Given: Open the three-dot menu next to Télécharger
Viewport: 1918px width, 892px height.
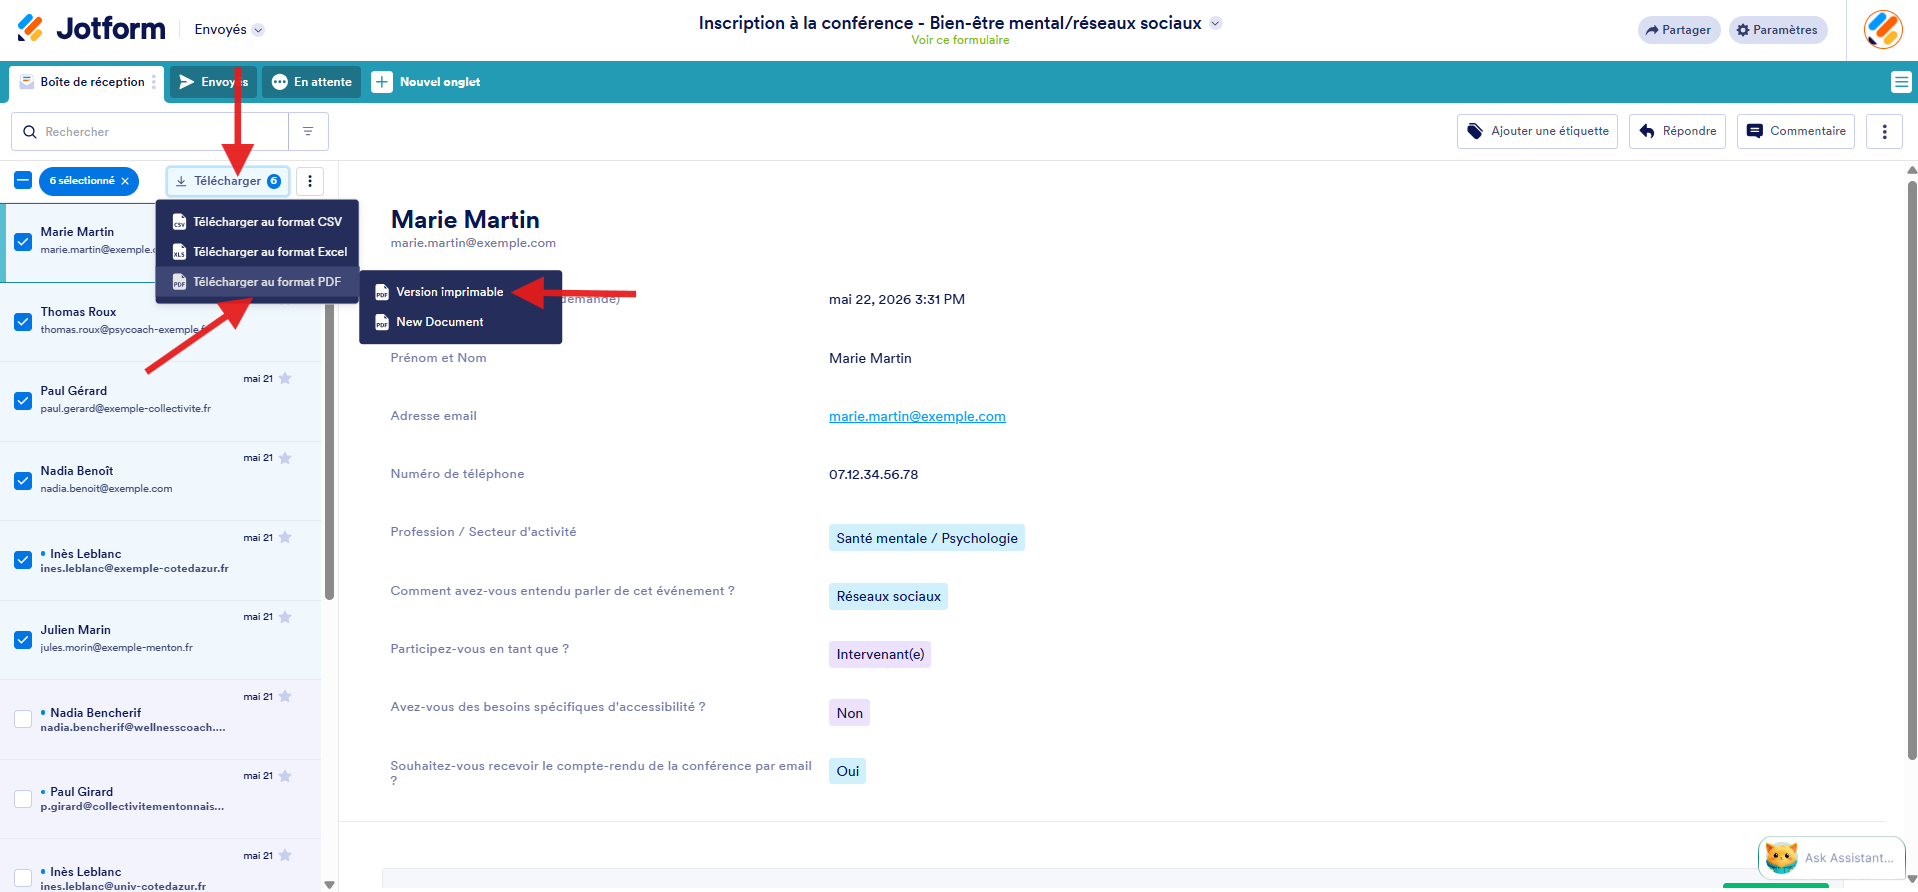Looking at the screenshot, I should (310, 181).
